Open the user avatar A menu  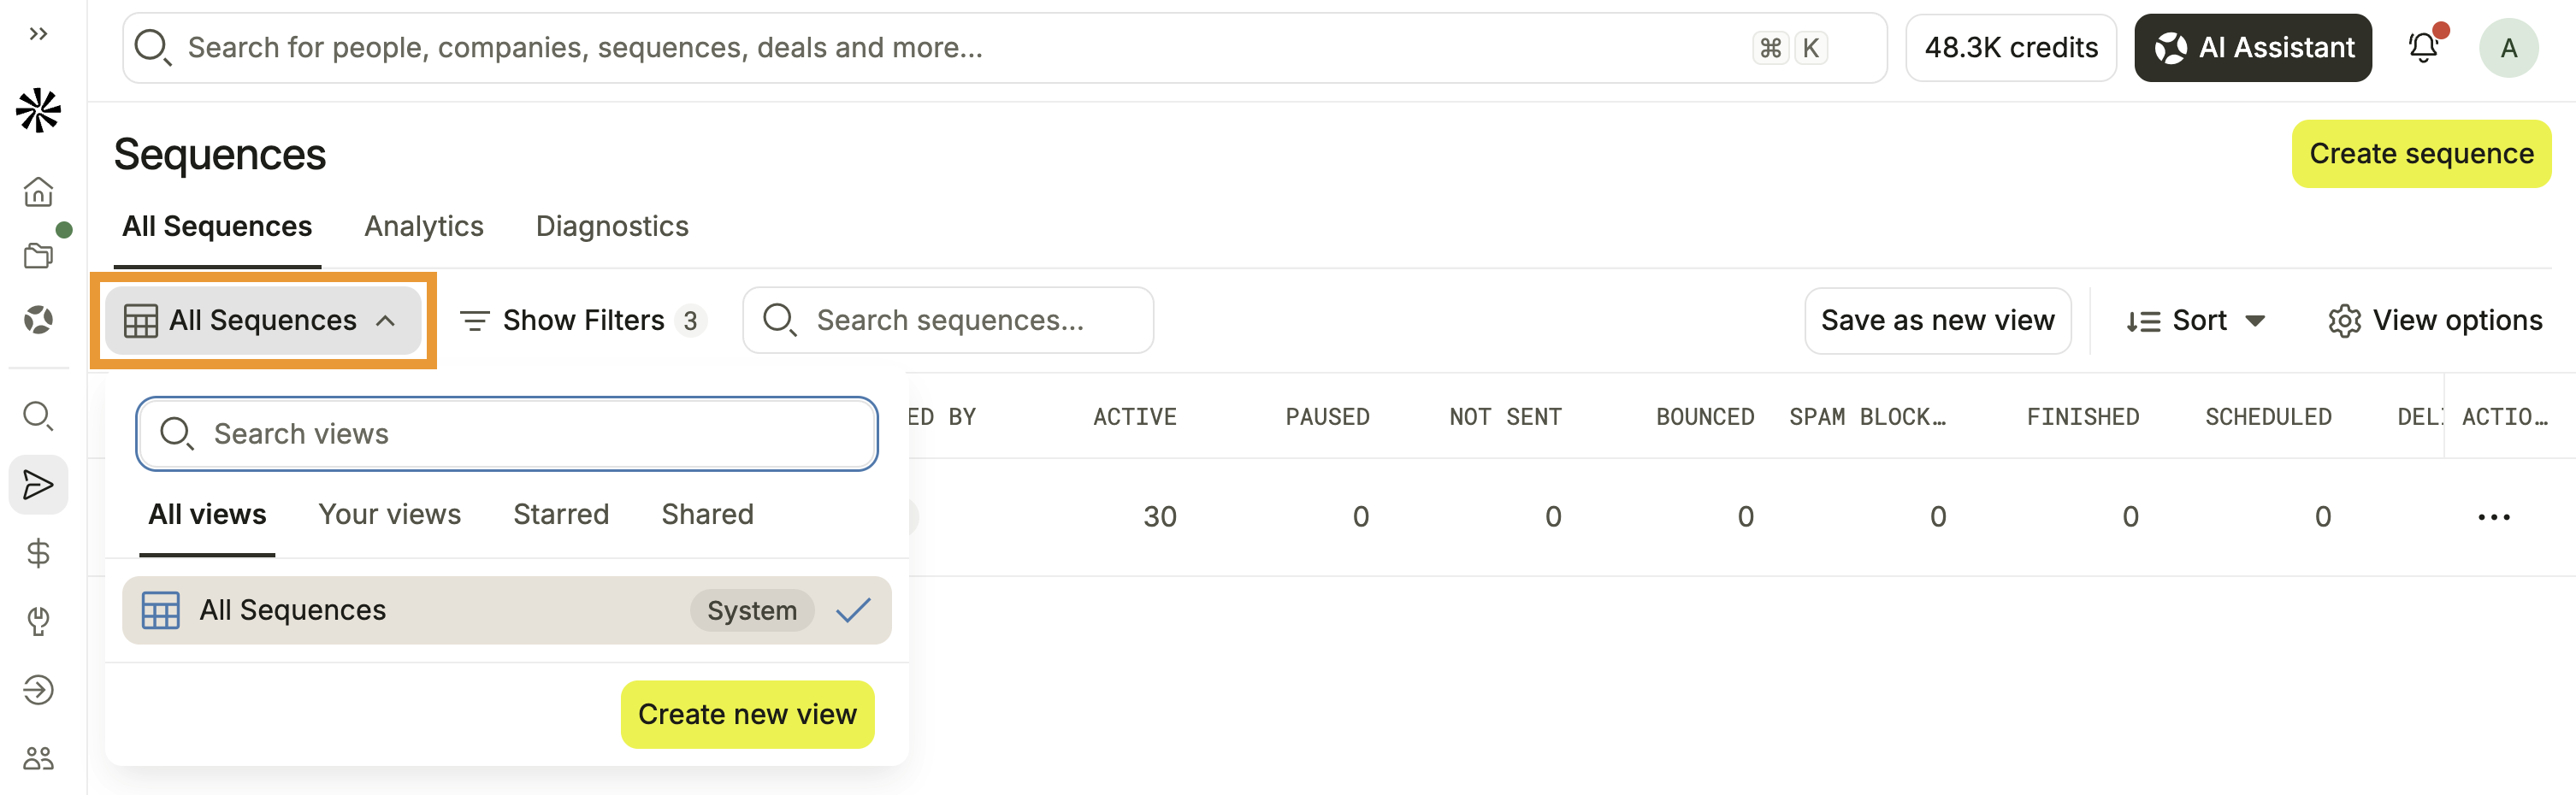[2508, 48]
